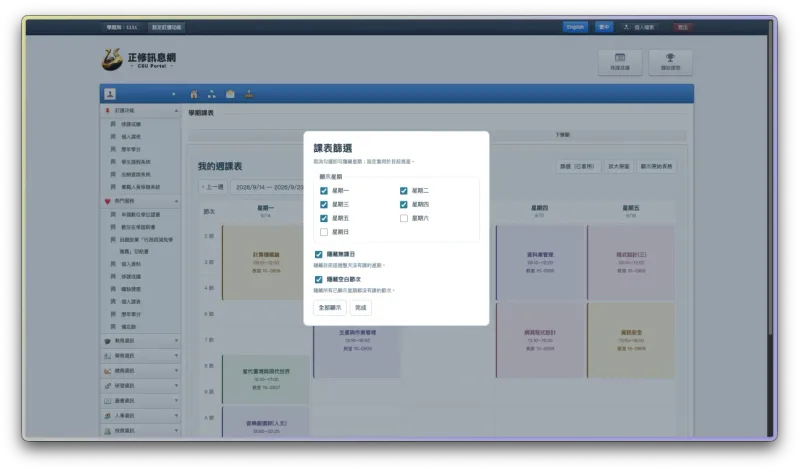Screen dimensions: 800x471
Task: Click the icon beside 研發資訊 in sidebar
Action: click(x=107, y=386)
